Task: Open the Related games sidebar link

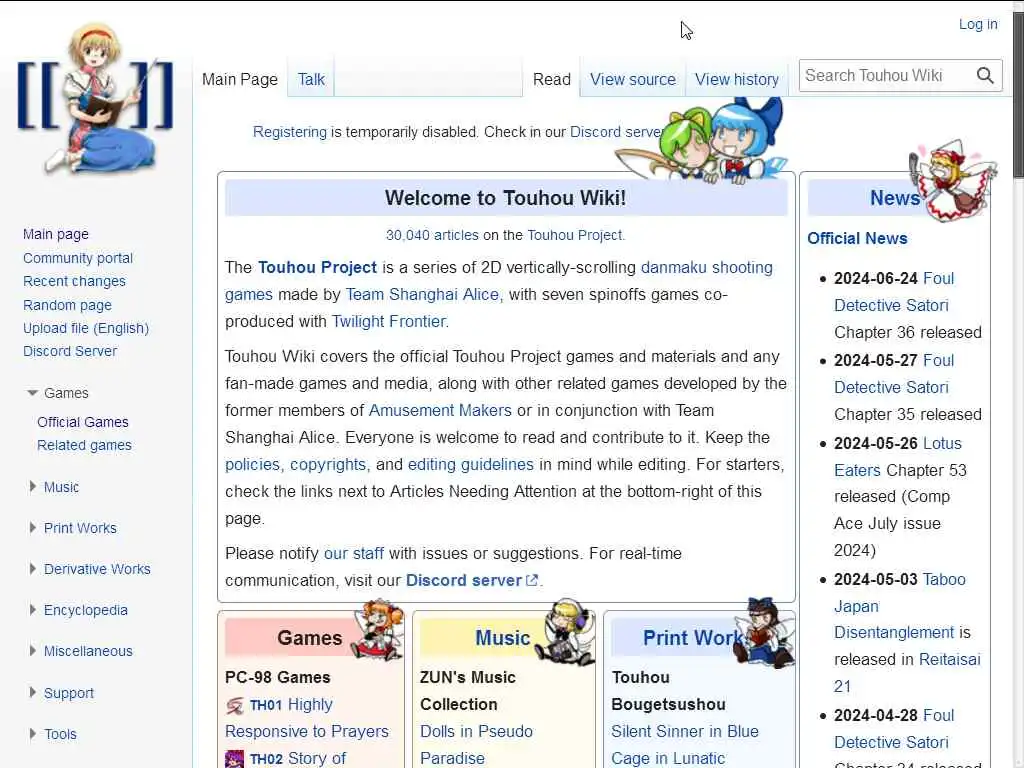Action: (x=84, y=445)
